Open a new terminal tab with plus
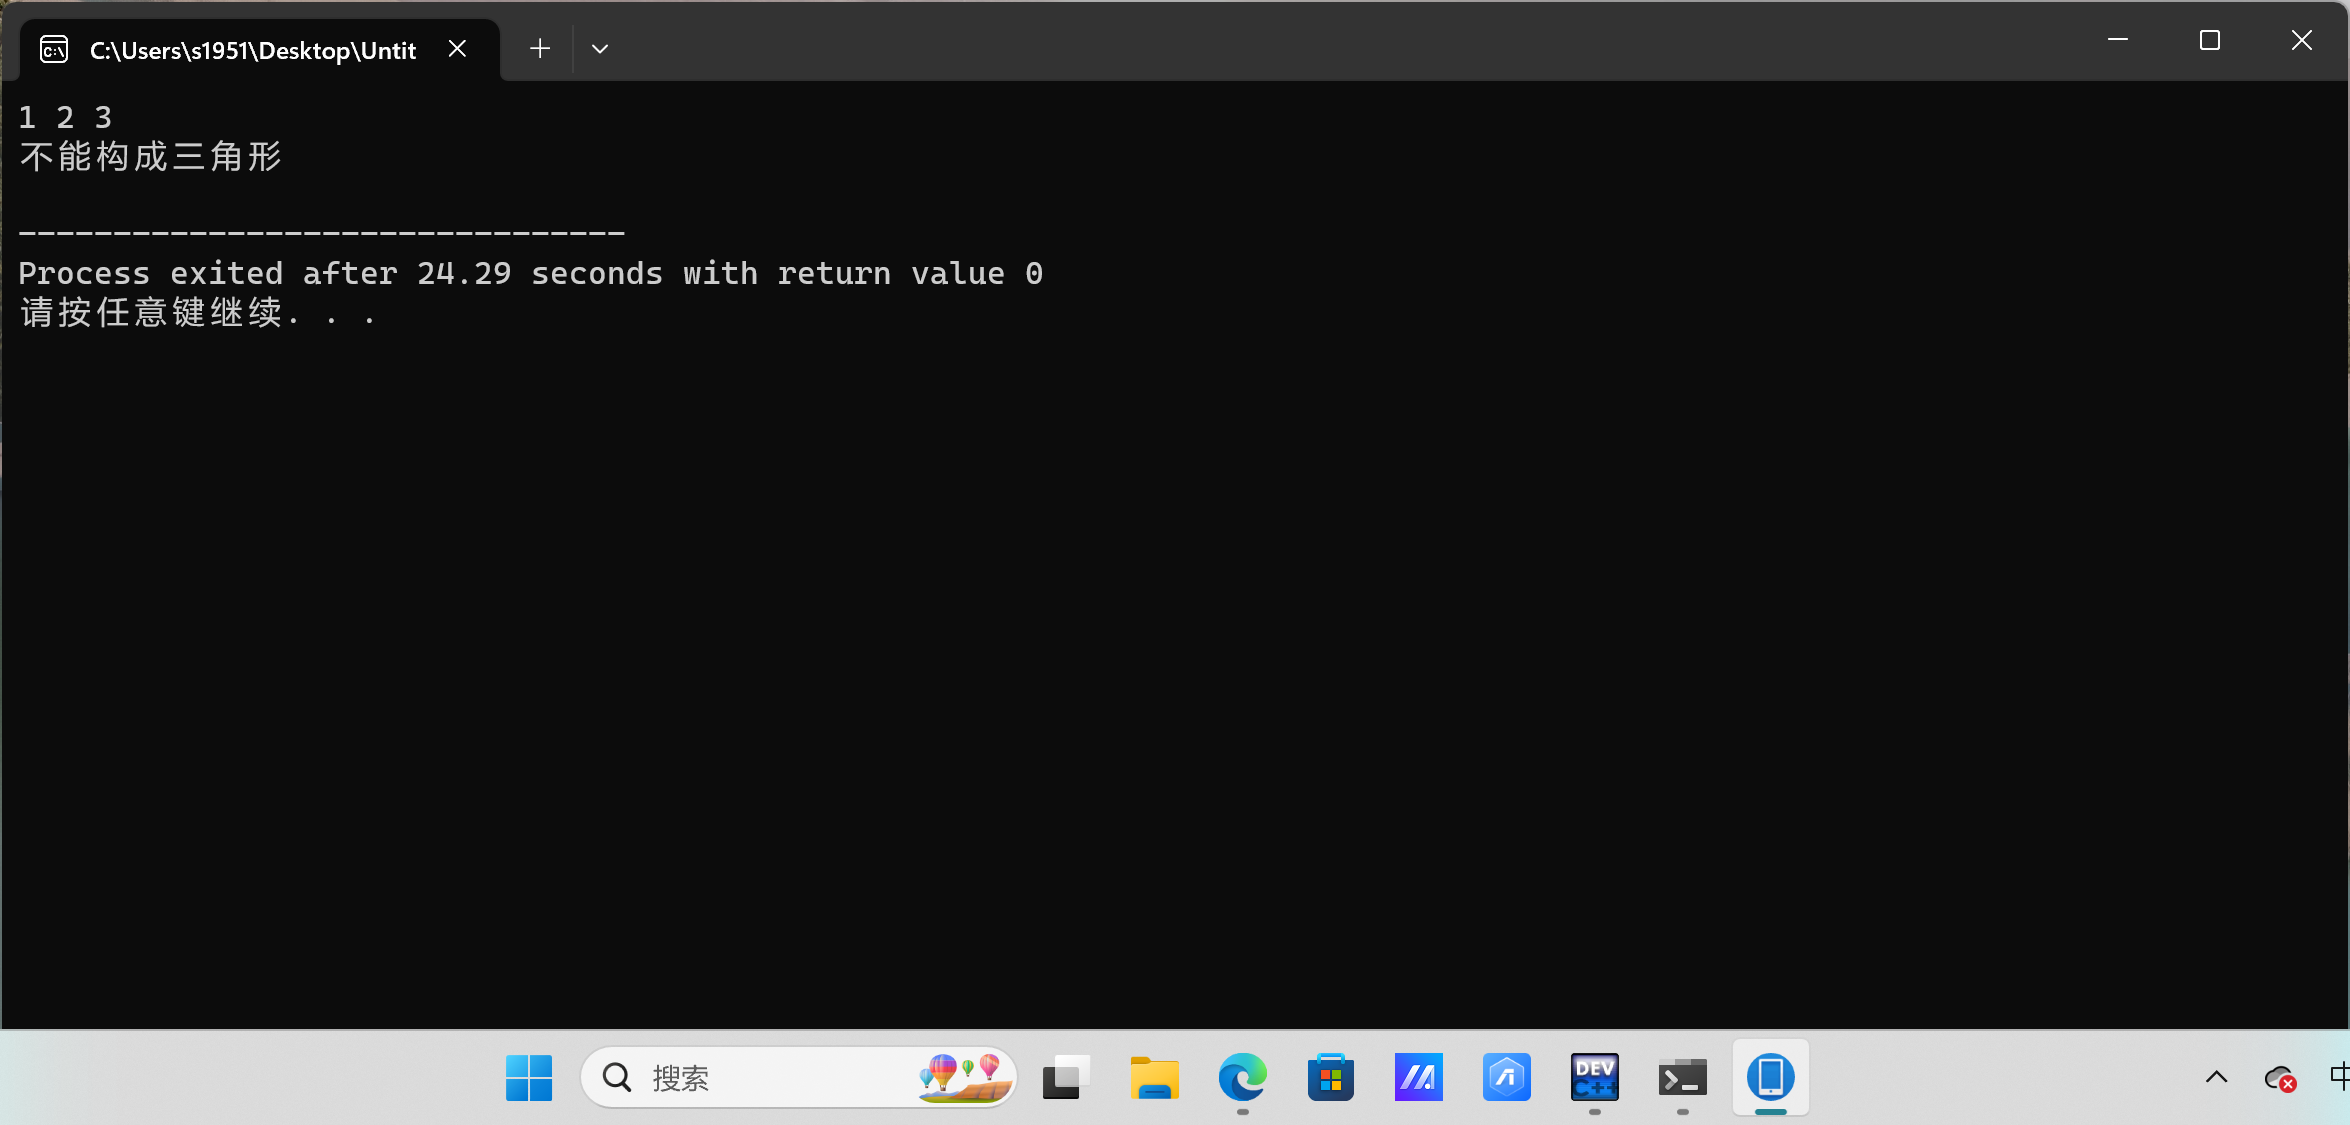The height and width of the screenshot is (1125, 2350). [x=540, y=48]
